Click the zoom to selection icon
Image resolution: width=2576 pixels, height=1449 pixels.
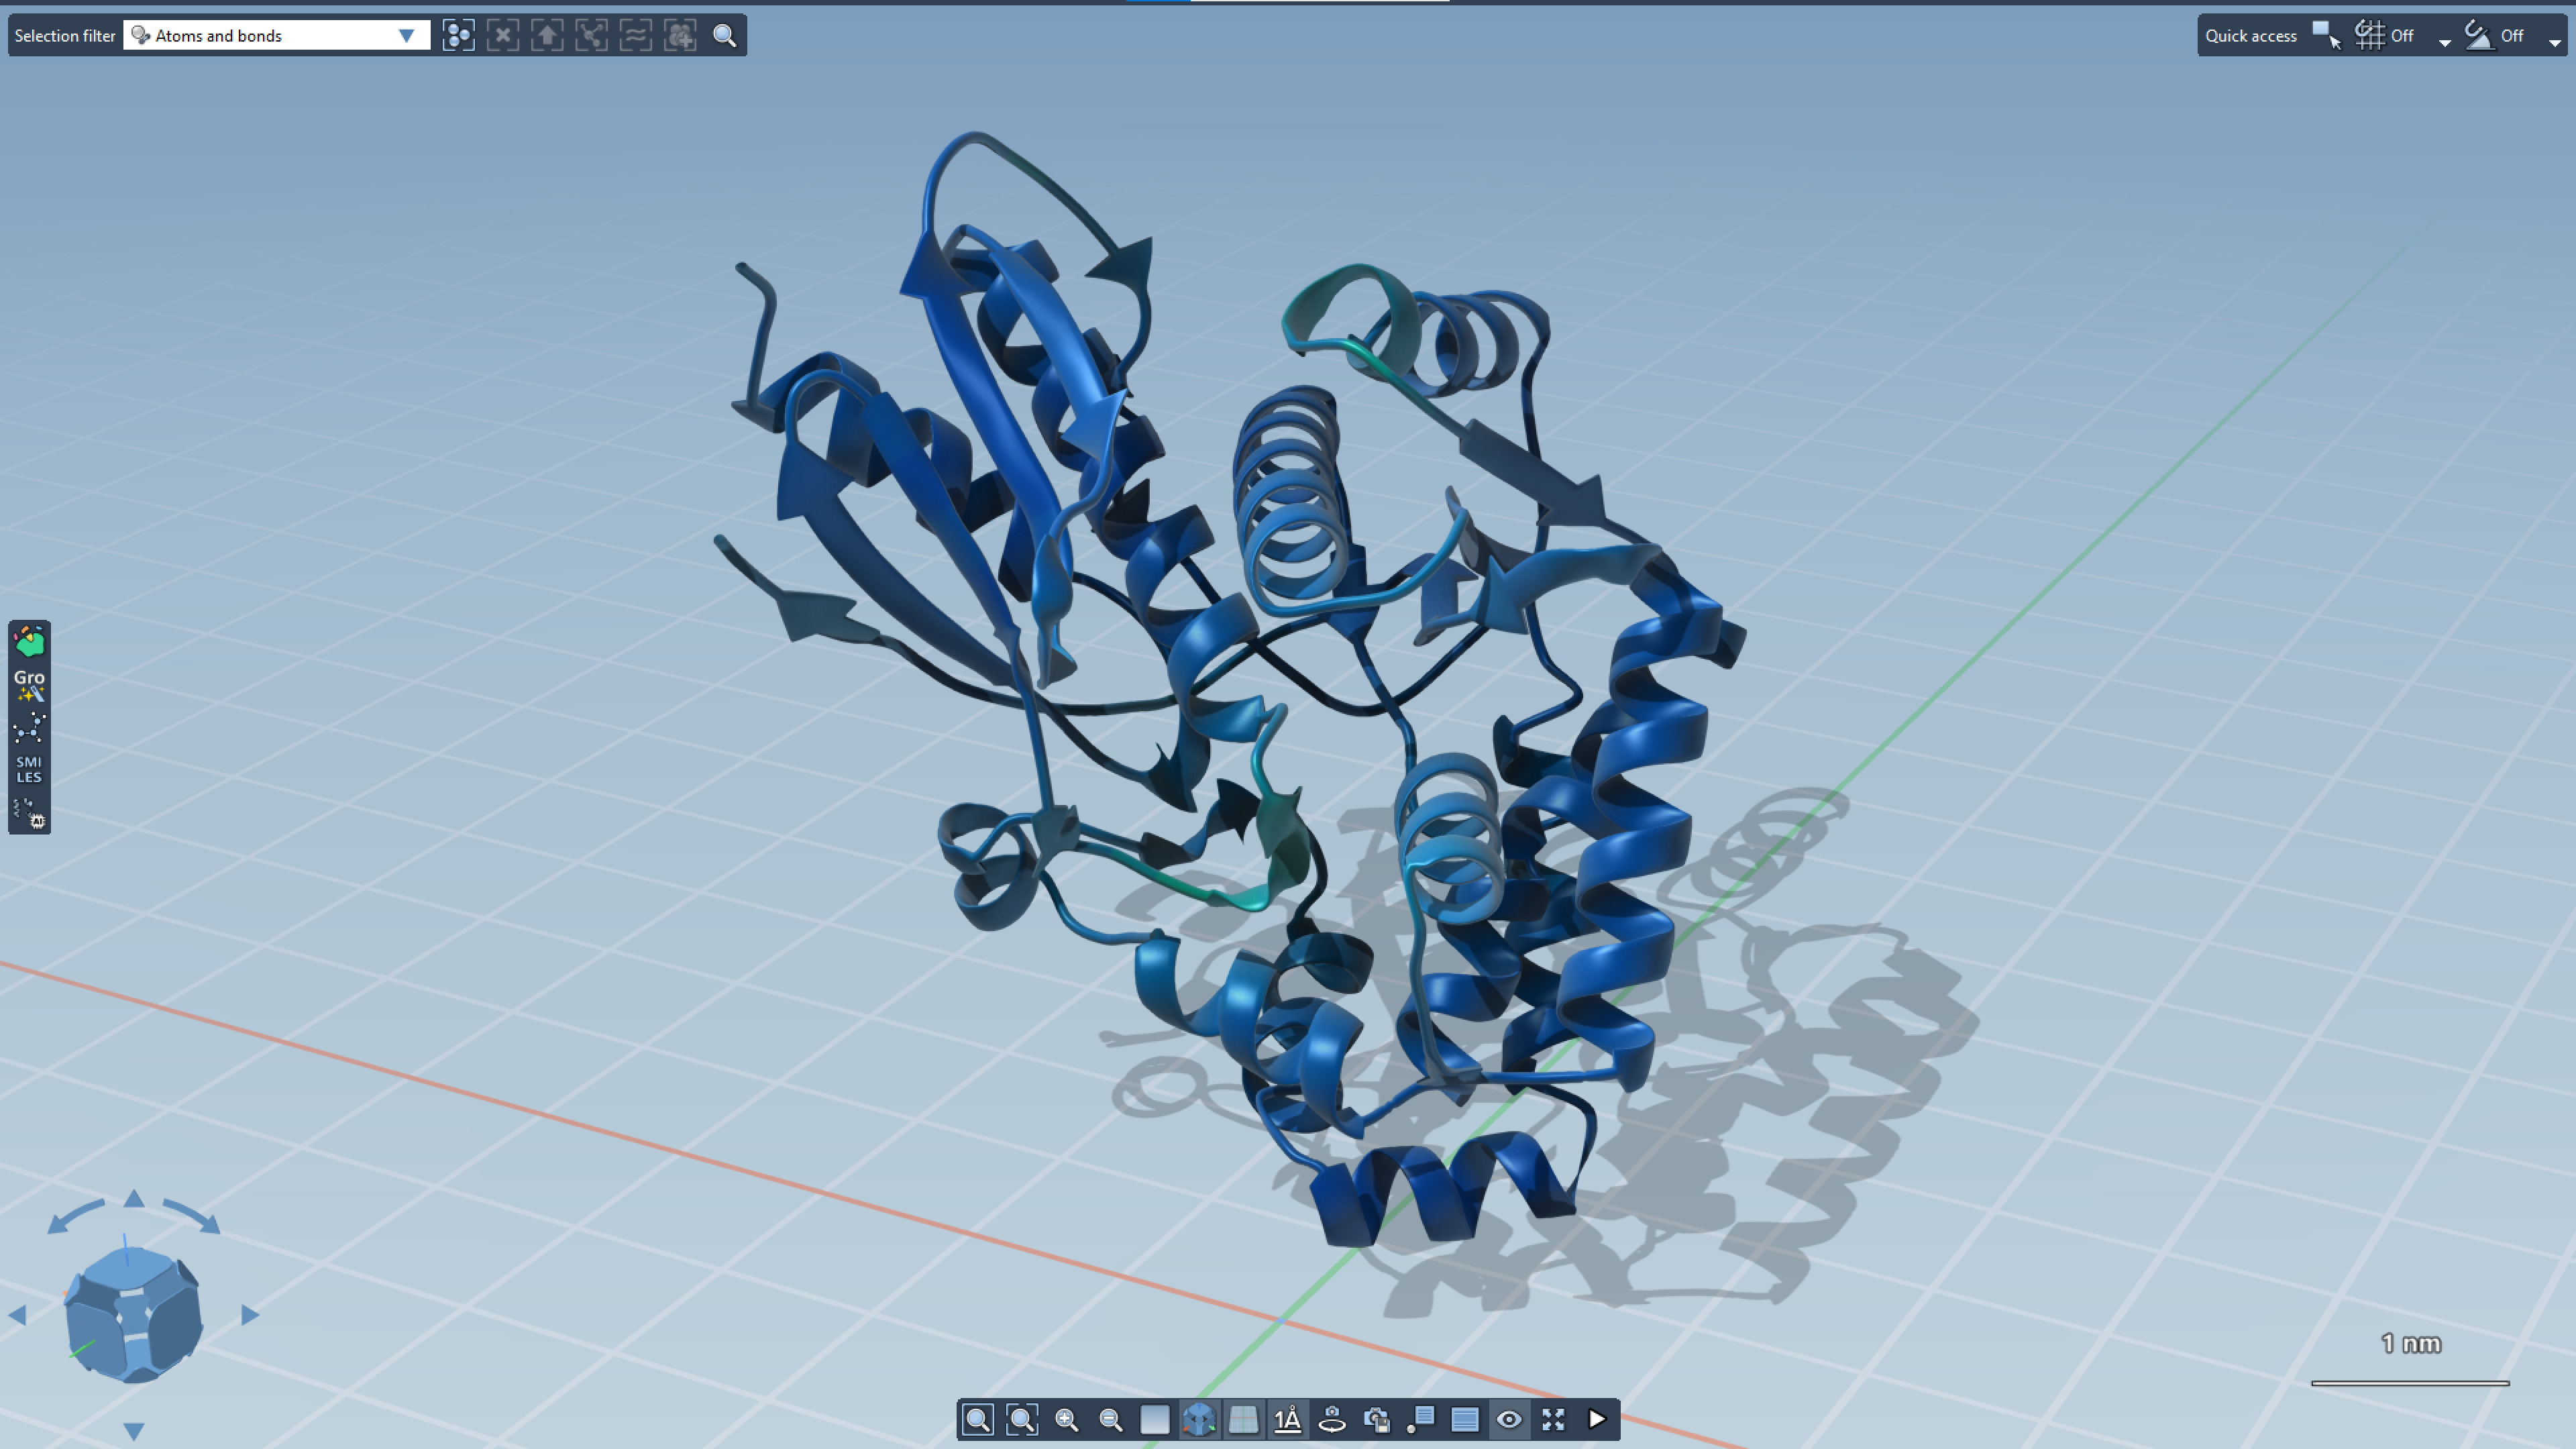point(1022,1419)
